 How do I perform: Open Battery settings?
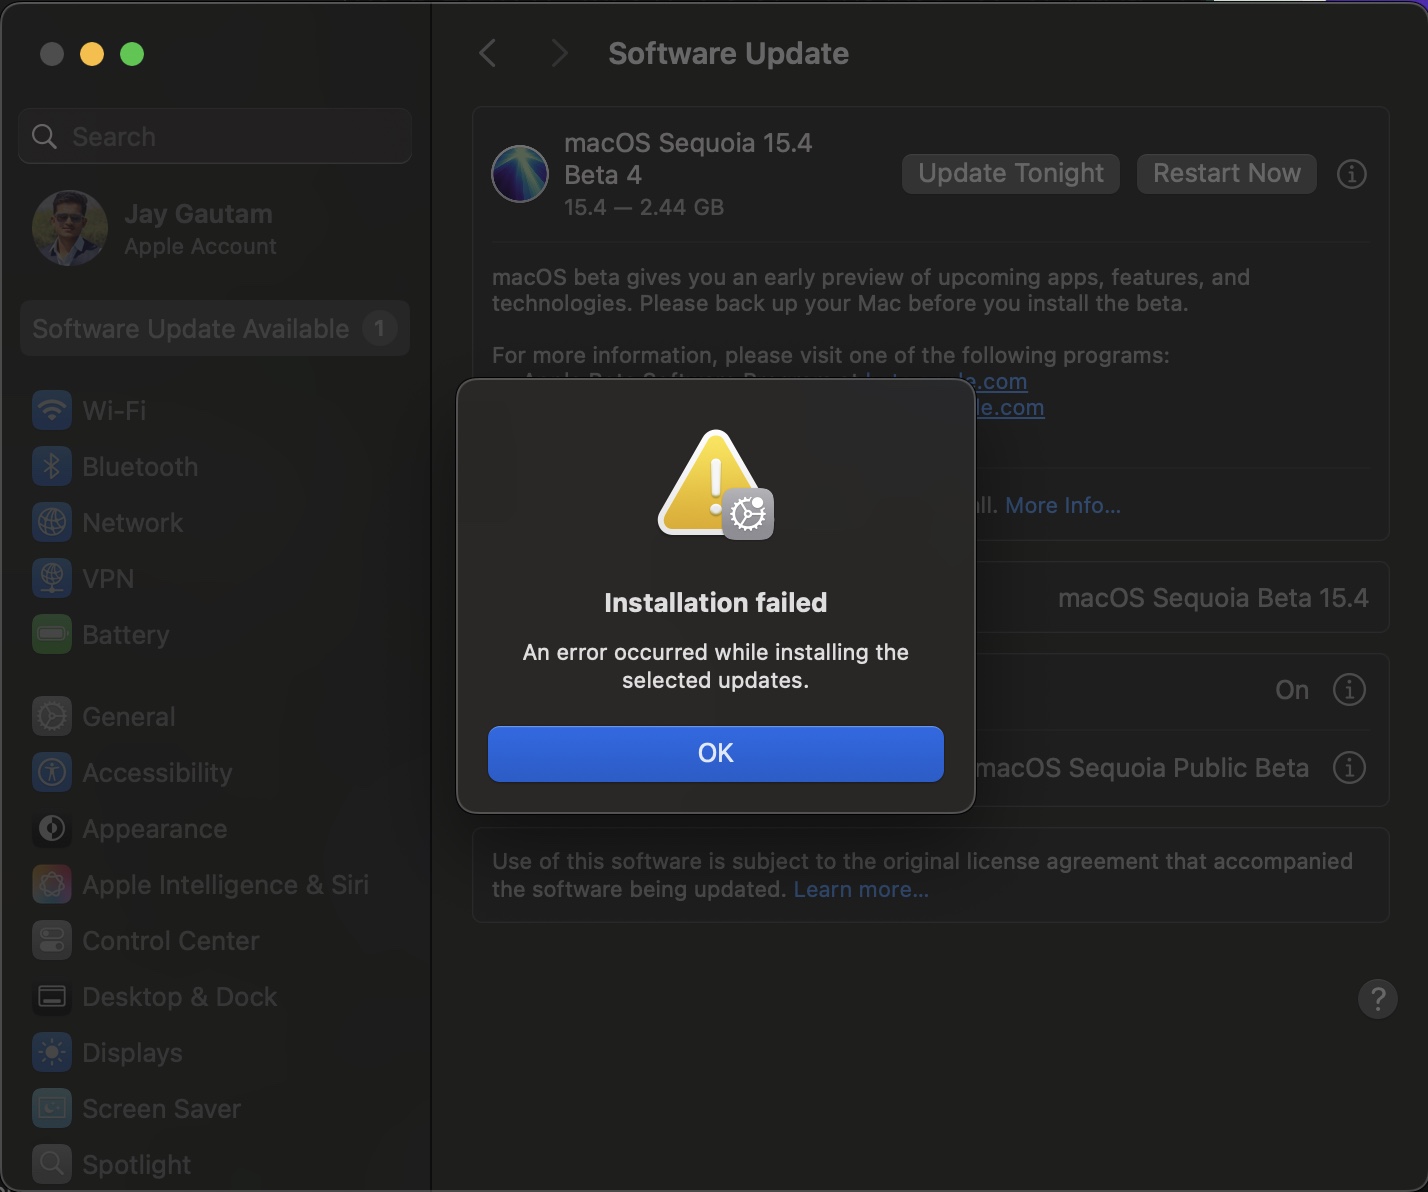(215, 634)
